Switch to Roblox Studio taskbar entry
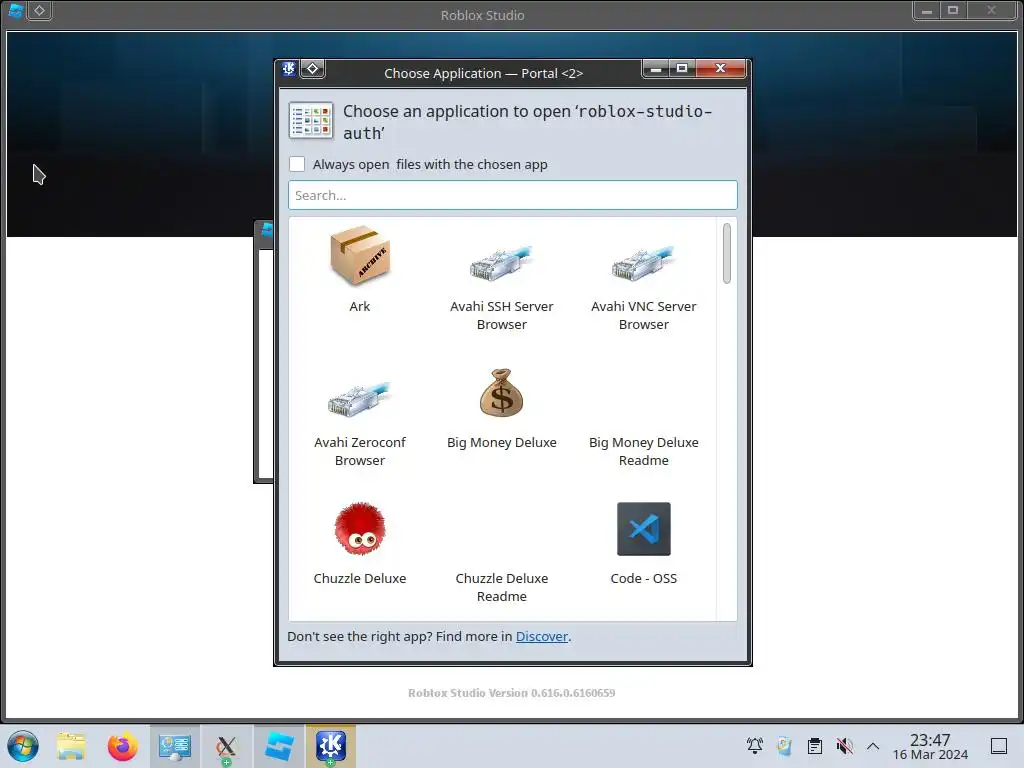Viewport: 1024px width, 768px height. click(x=279, y=746)
